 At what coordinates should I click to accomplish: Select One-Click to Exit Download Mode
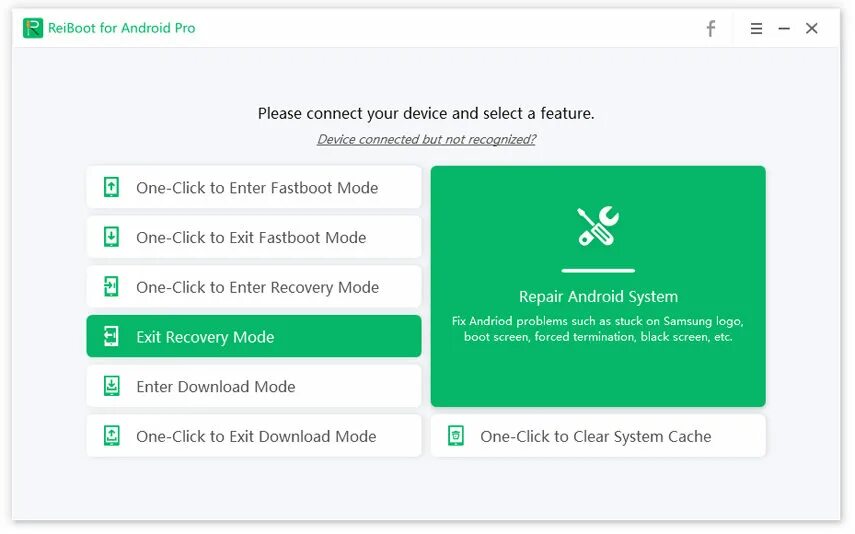coord(256,437)
